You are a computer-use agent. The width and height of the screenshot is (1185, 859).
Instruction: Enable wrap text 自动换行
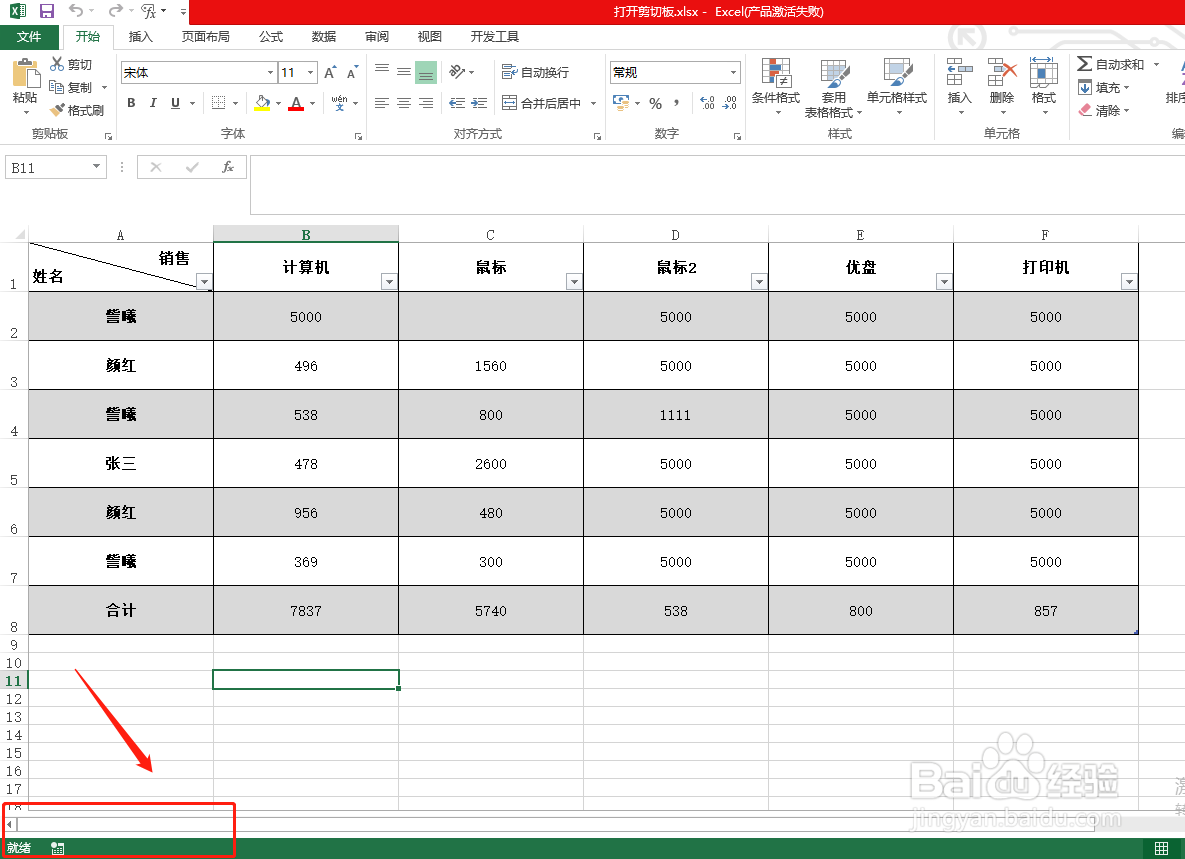(x=535, y=72)
